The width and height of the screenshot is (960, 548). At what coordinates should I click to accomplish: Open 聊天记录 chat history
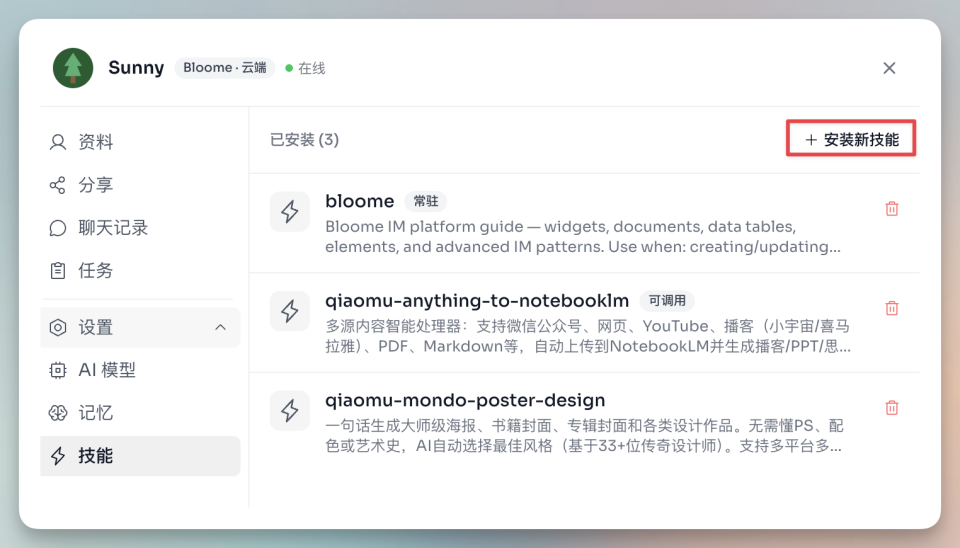click(x=140, y=228)
